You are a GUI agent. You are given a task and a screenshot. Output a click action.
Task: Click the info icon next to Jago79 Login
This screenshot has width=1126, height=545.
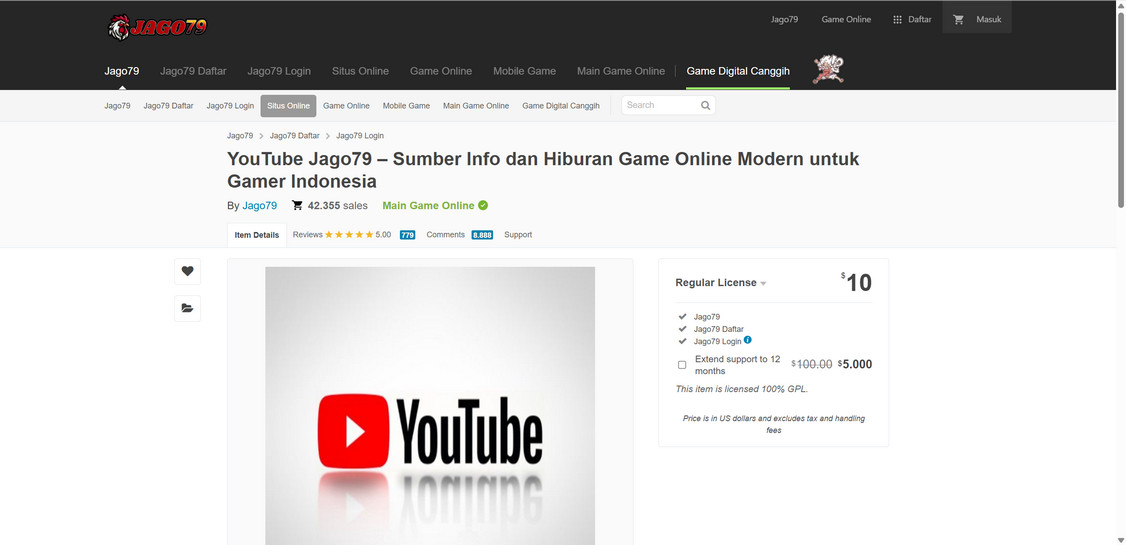pyautogui.click(x=748, y=340)
